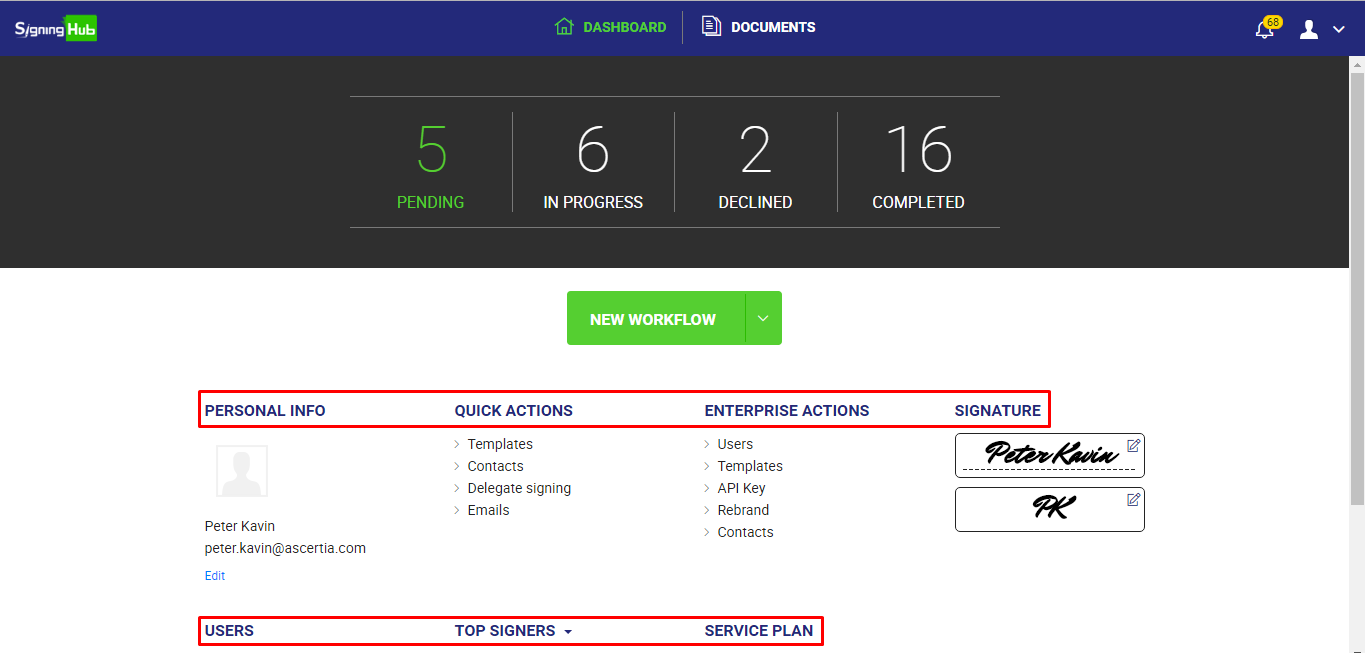The height and width of the screenshot is (653, 1365).
Task: Go to the Dashboard tab
Action: point(624,28)
